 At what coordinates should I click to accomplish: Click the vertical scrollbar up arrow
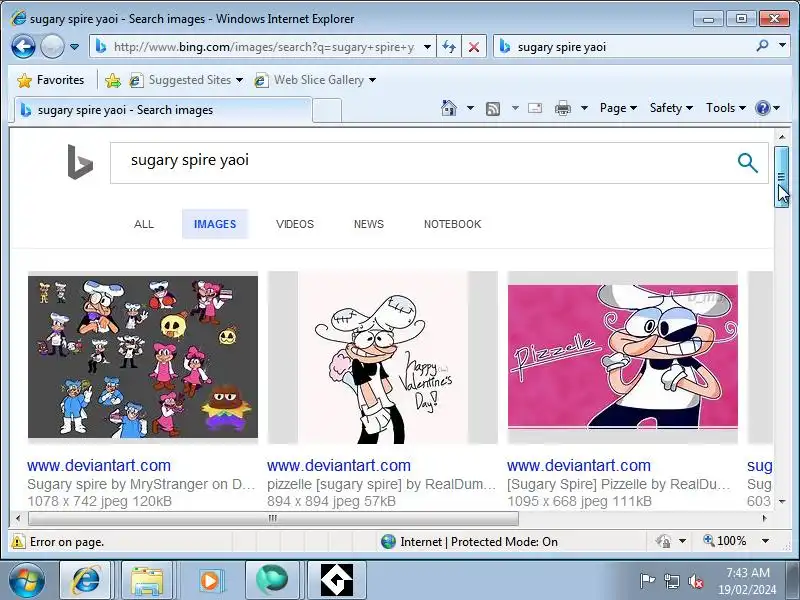coord(782,137)
